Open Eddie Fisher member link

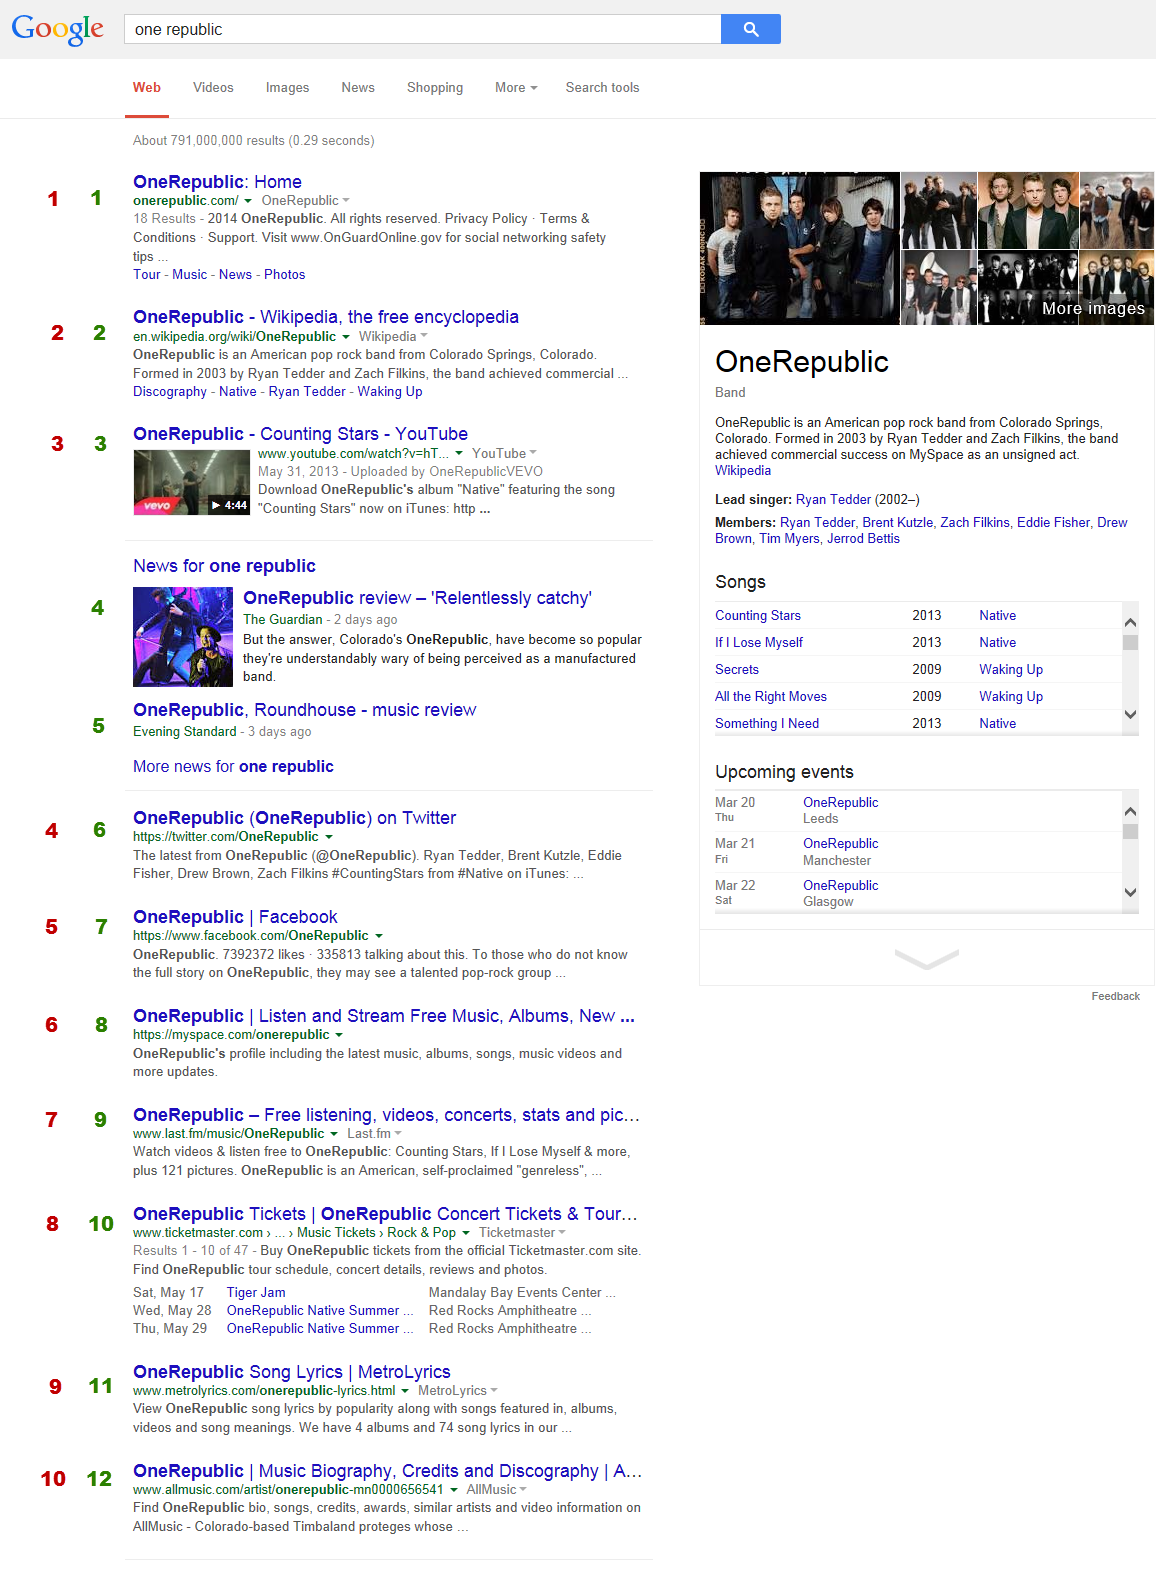[1053, 523]
